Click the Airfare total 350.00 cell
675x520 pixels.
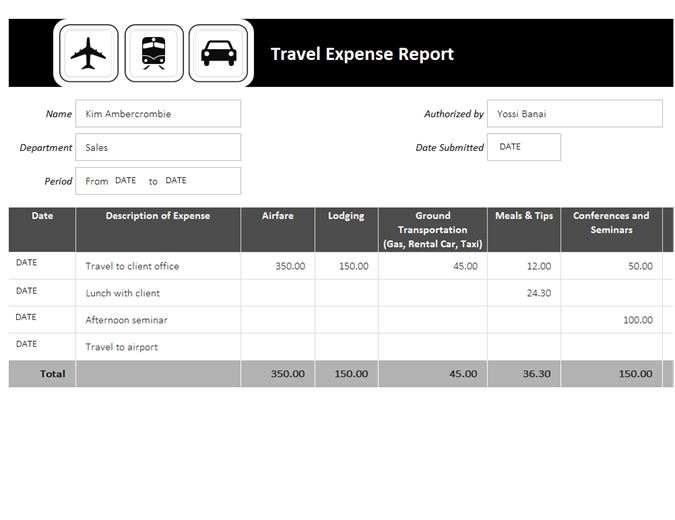click(278, 374)
